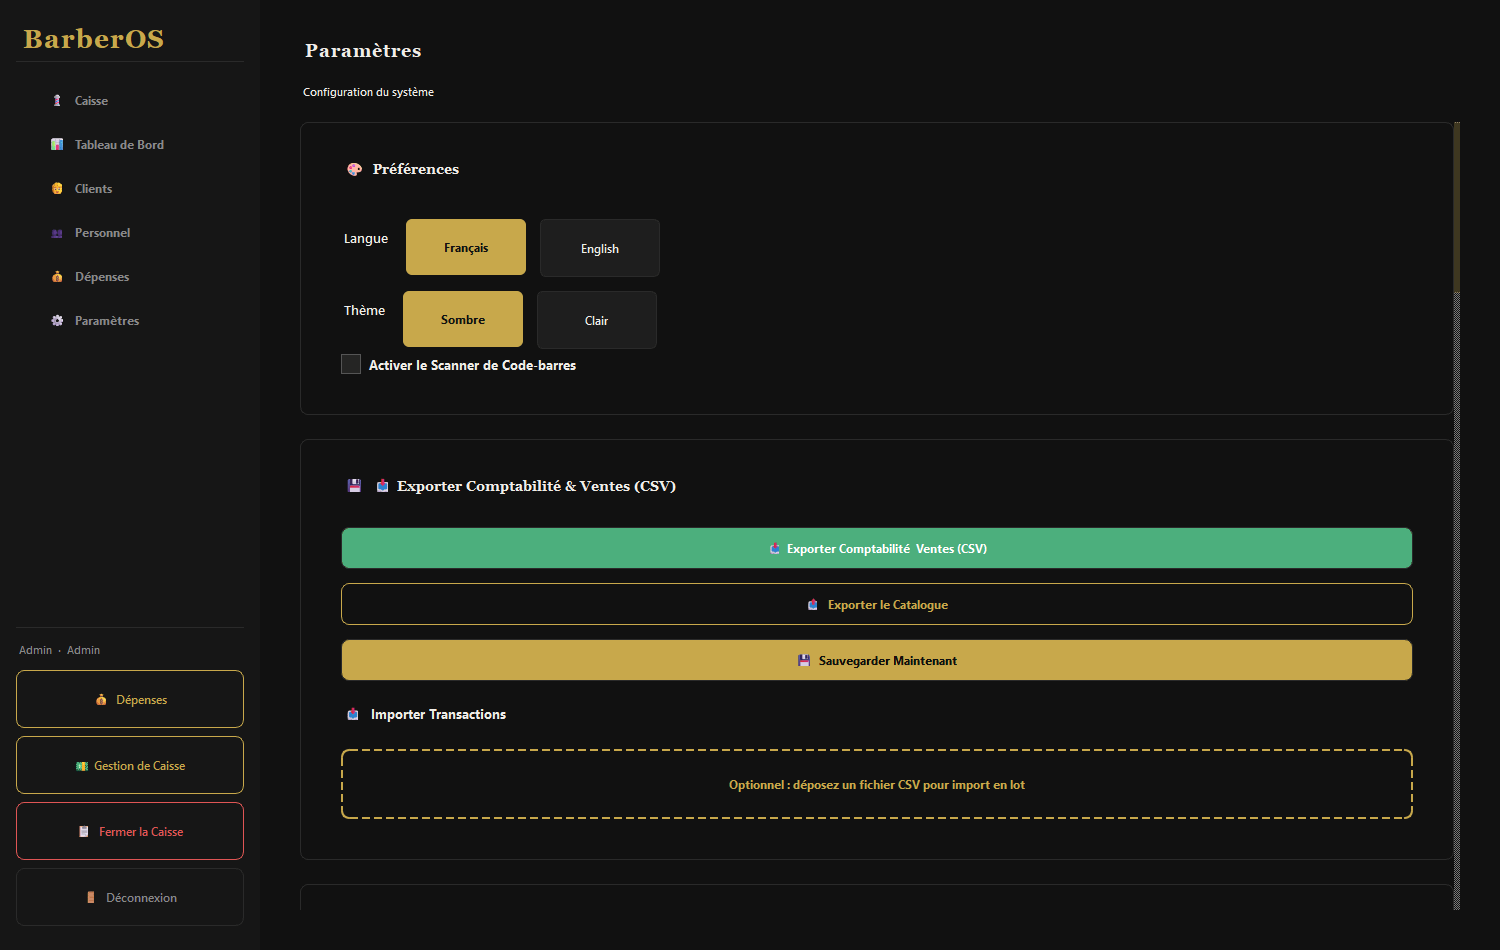This screenshot has width=1500, height=950.
Task: Click the outbox icon in export heading
Action: (382, 486)
